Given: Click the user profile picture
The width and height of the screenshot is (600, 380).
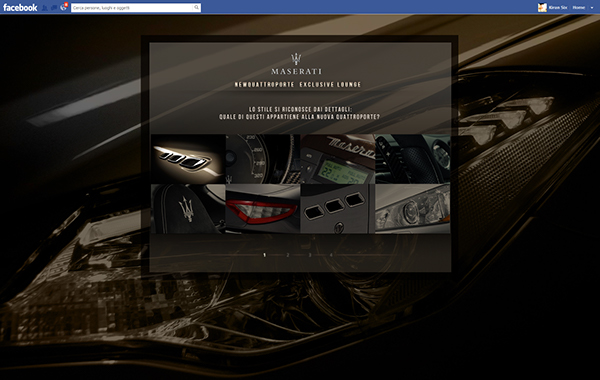Looking at the screenshot, I should (542, 7).
